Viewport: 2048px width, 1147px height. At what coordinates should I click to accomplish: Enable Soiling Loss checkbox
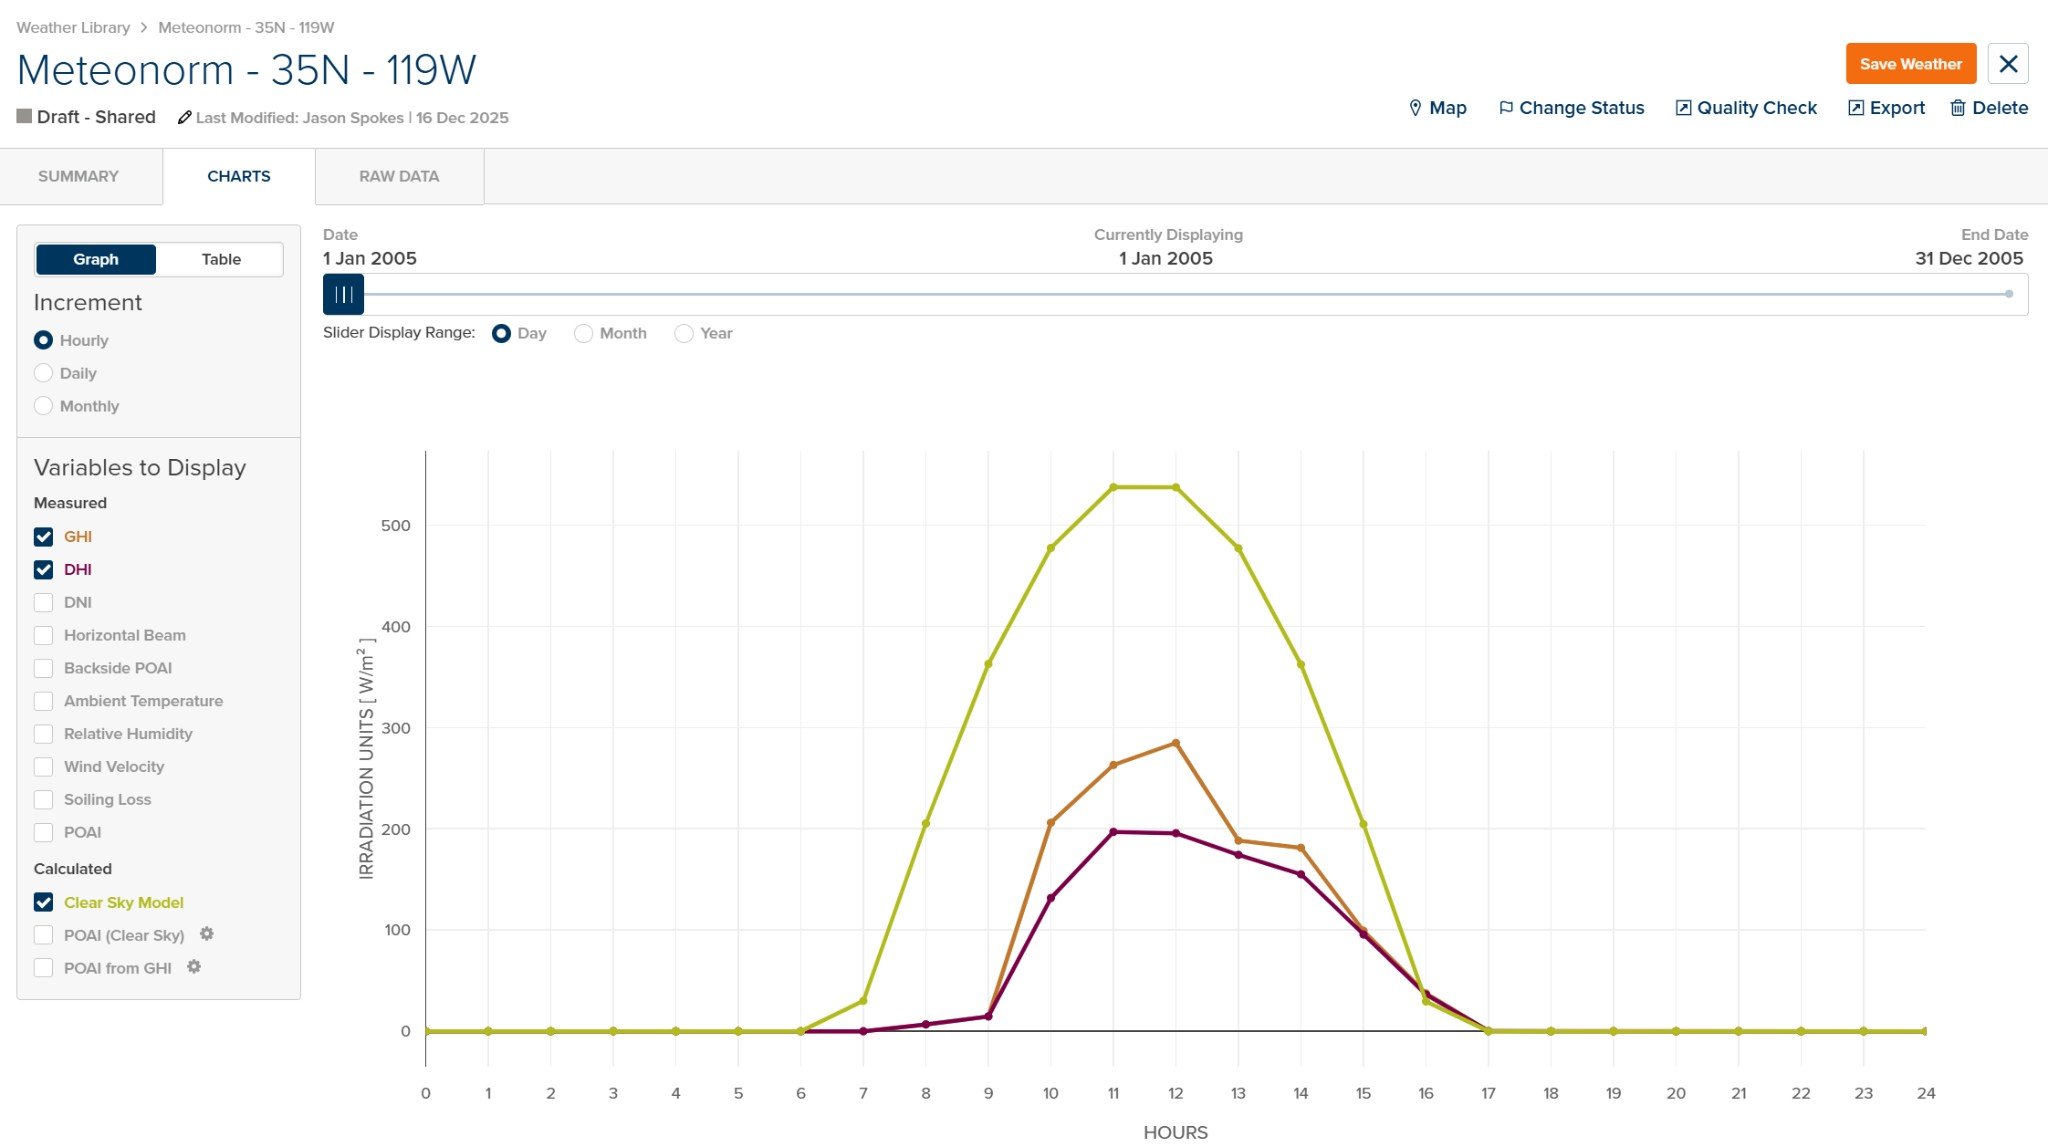tap(43, 800)
